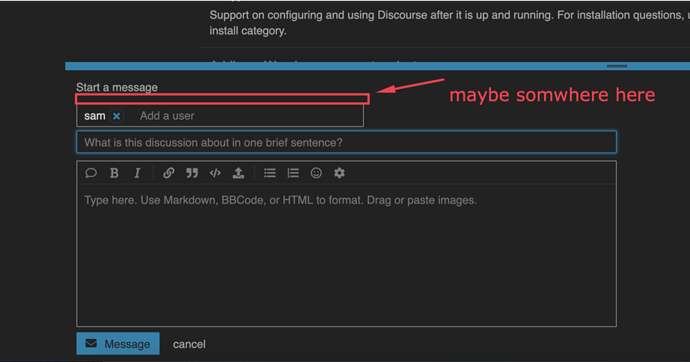Insert a bulleted list
Screen dimensions: 690x362
click(x=270, y=173)
